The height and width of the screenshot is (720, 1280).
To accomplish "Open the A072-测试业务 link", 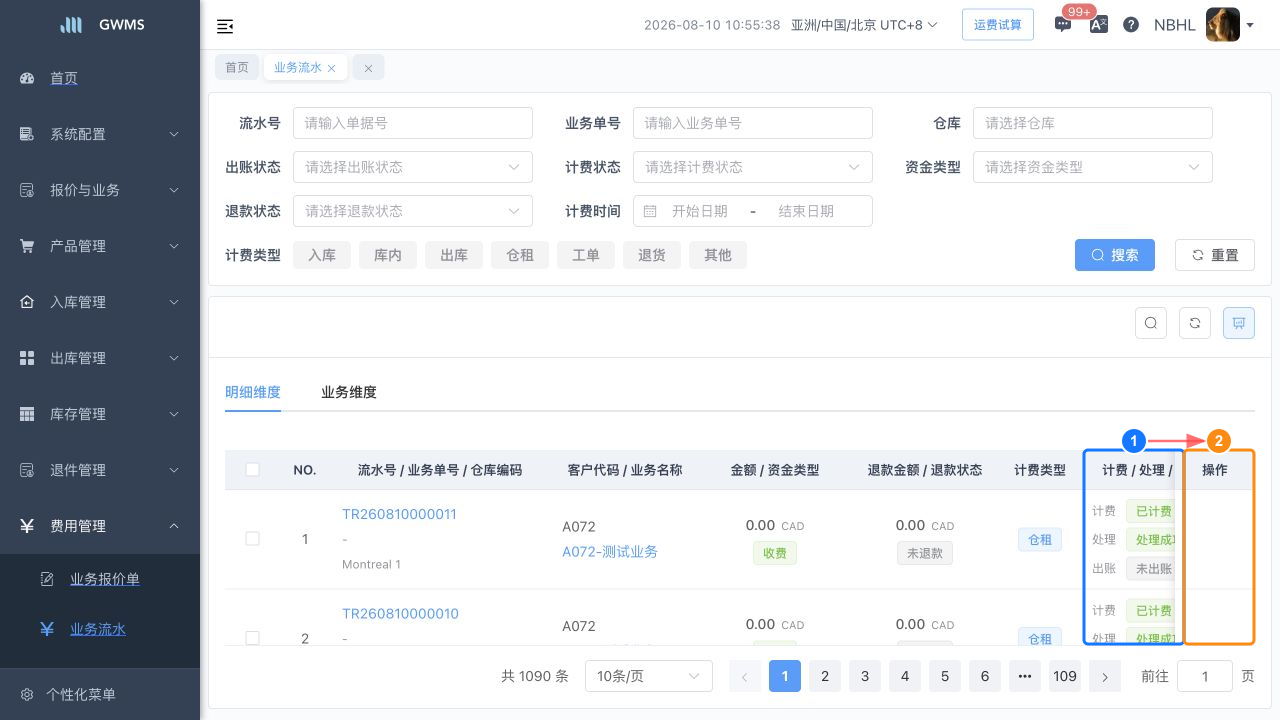I will coord(610,551).
